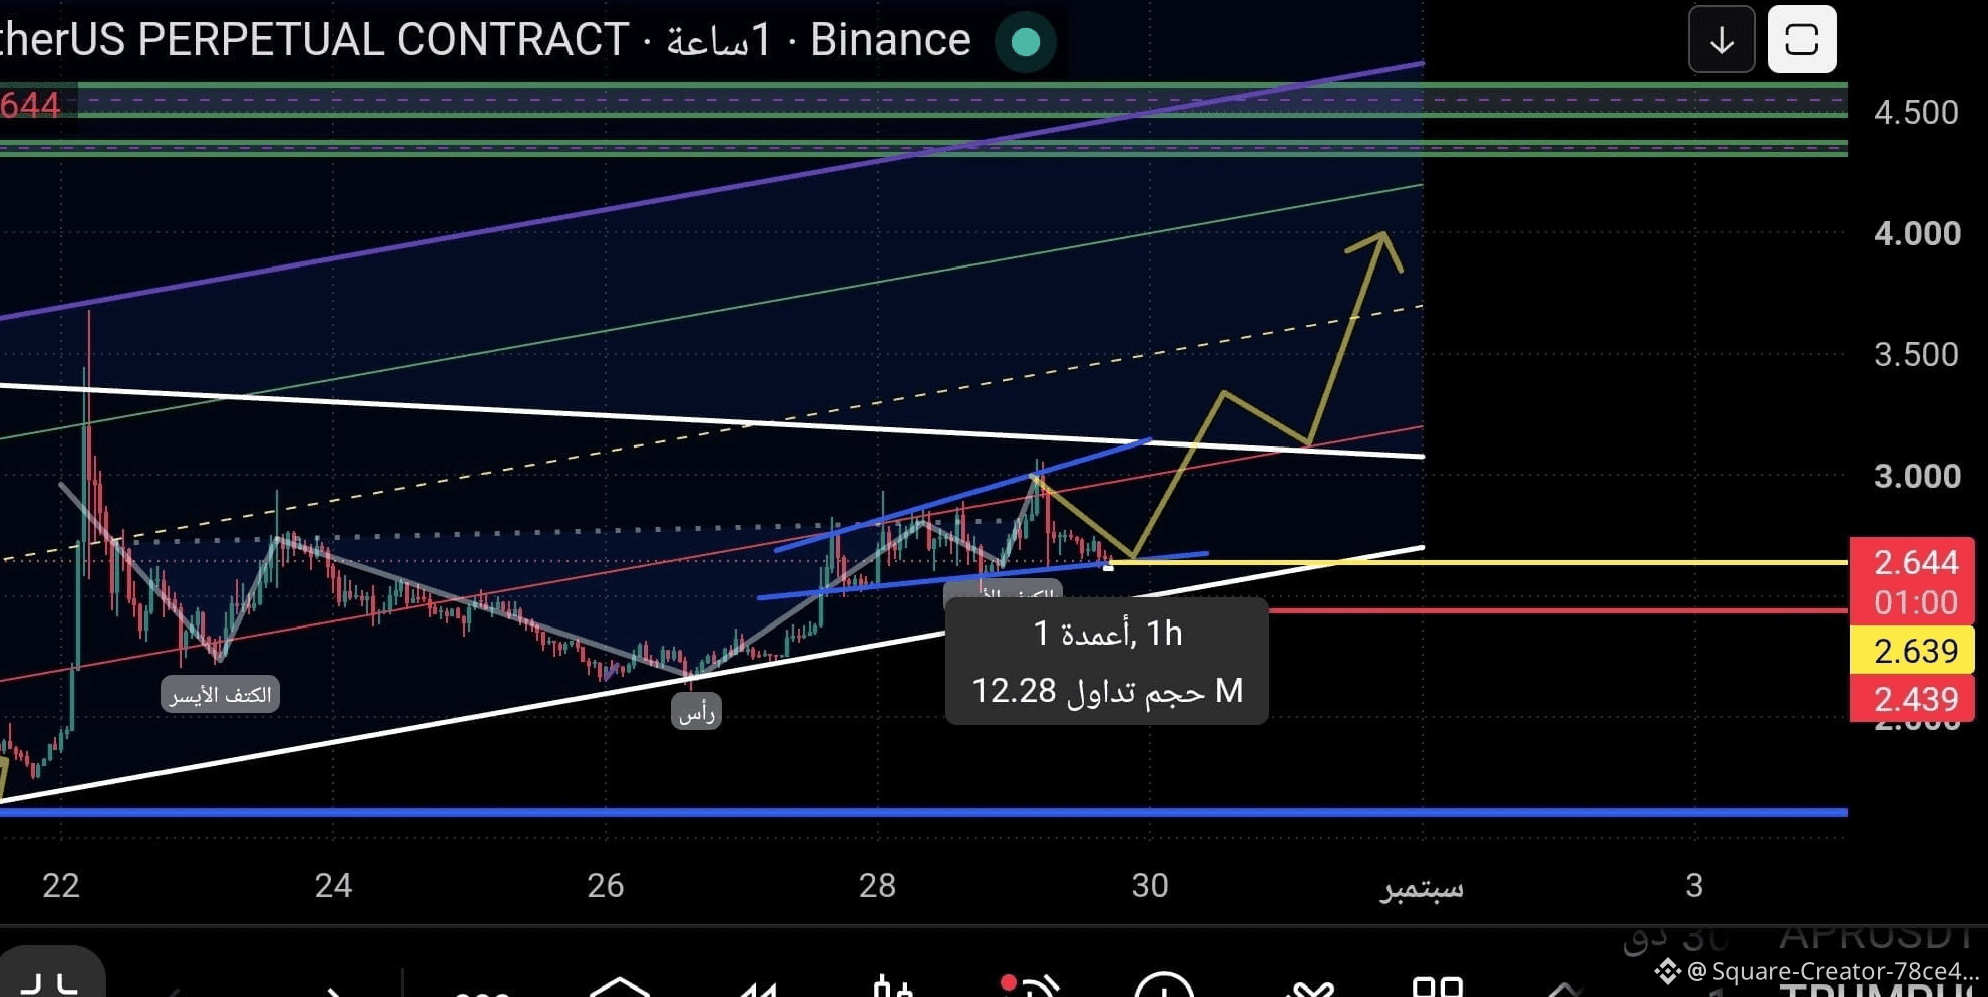Click the 4.500 price axis label
This screenshot has height=997, width=1988.
point(1916,112)
